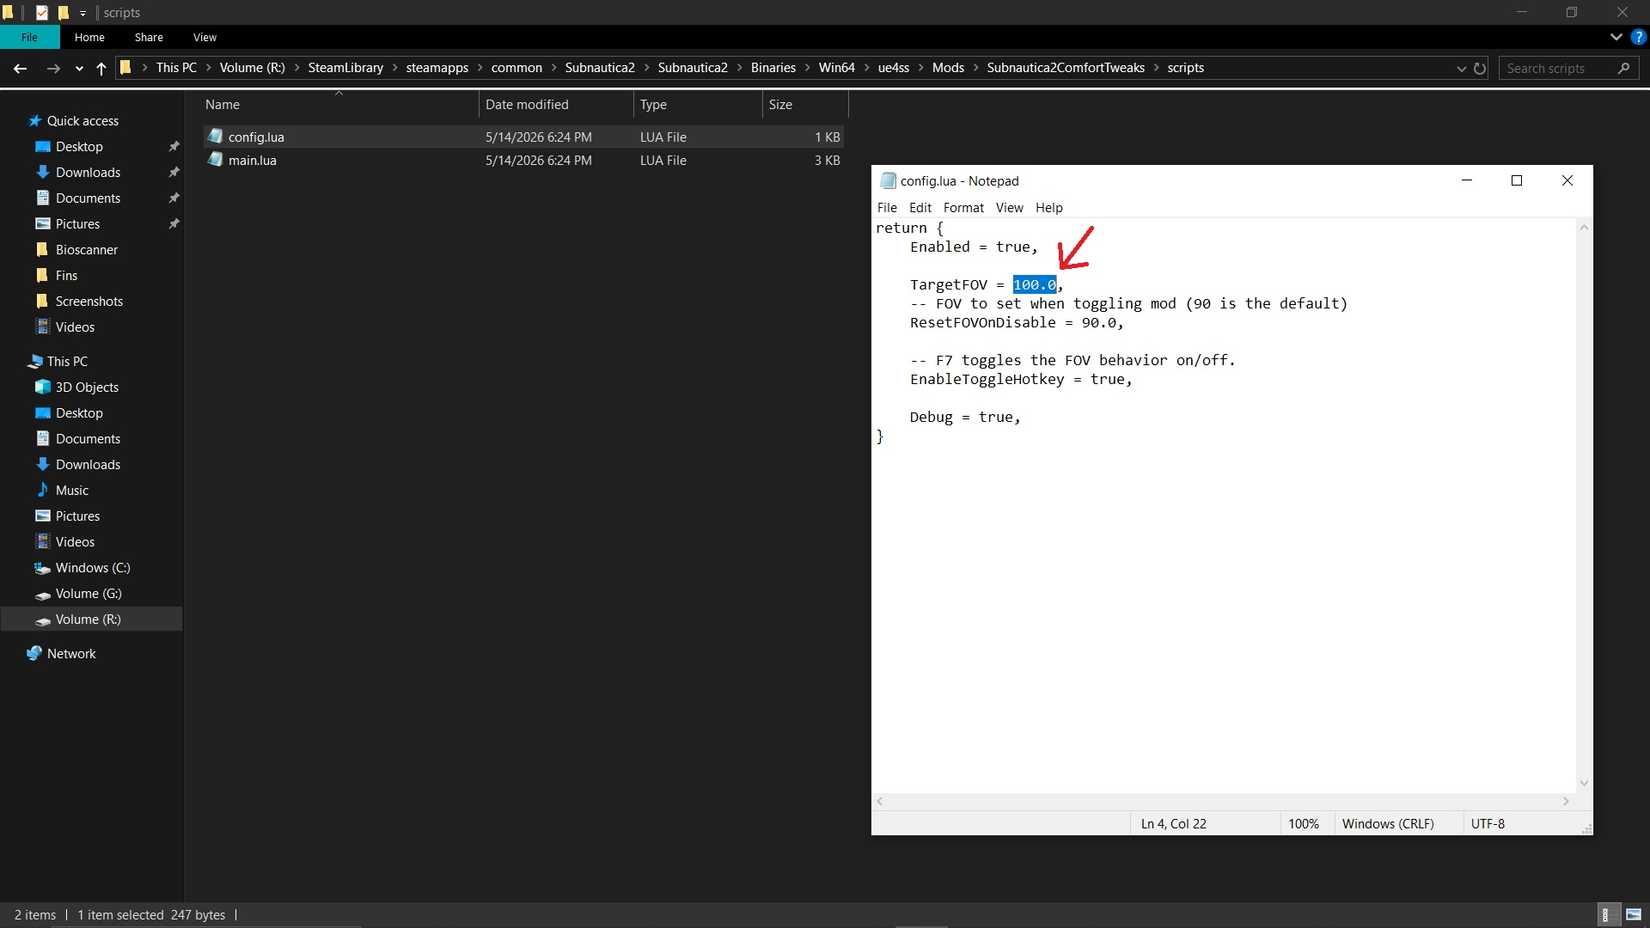The height and width of the screenshot is (928, 1650).
Task: Click Subnautica2ComfortTweaks in address path
Action: pyautogui.click(x=1065, y=68)
